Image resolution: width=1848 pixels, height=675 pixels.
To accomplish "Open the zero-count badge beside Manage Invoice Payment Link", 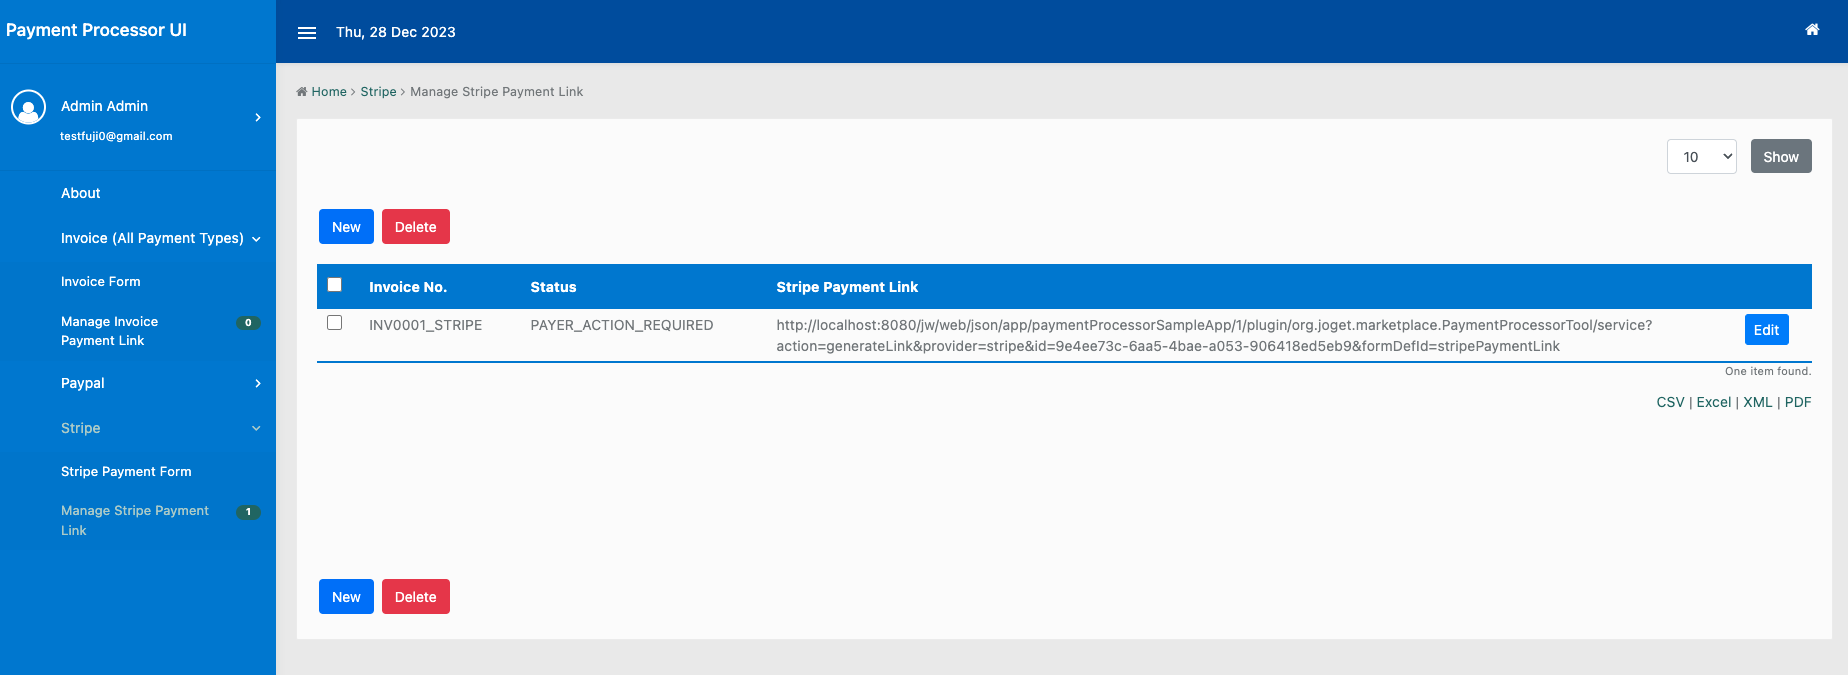I will point(248,323).
